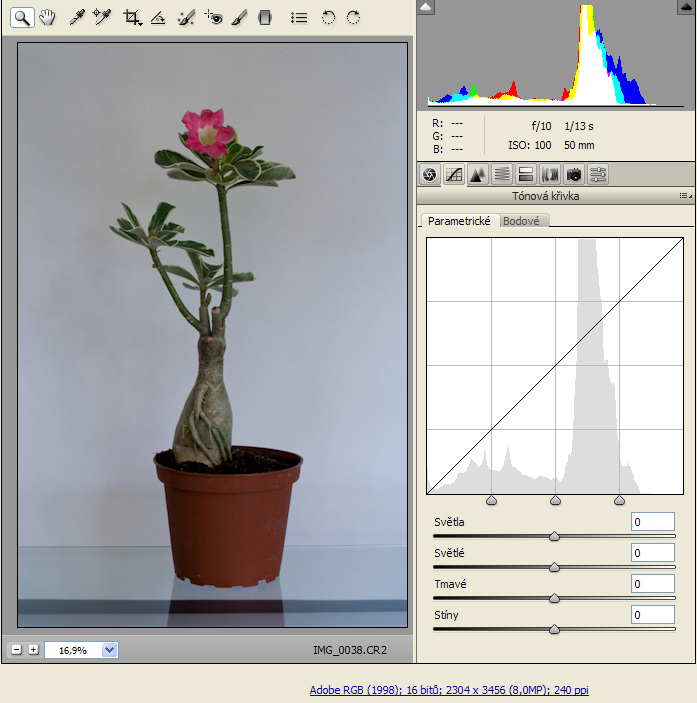Click the IMG_0038.CR2 filename label

[350, 650]
